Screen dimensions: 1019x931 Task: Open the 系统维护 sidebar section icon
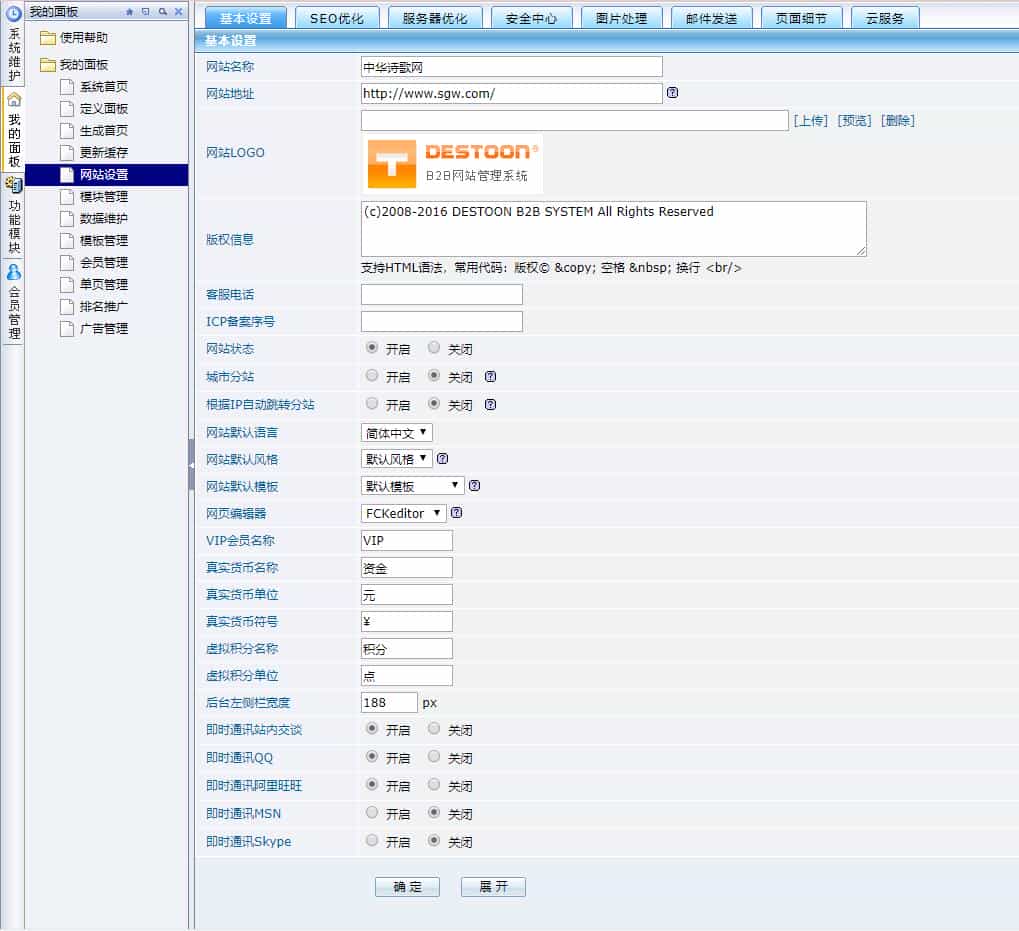pyautogui.click(x=13, y=13)
